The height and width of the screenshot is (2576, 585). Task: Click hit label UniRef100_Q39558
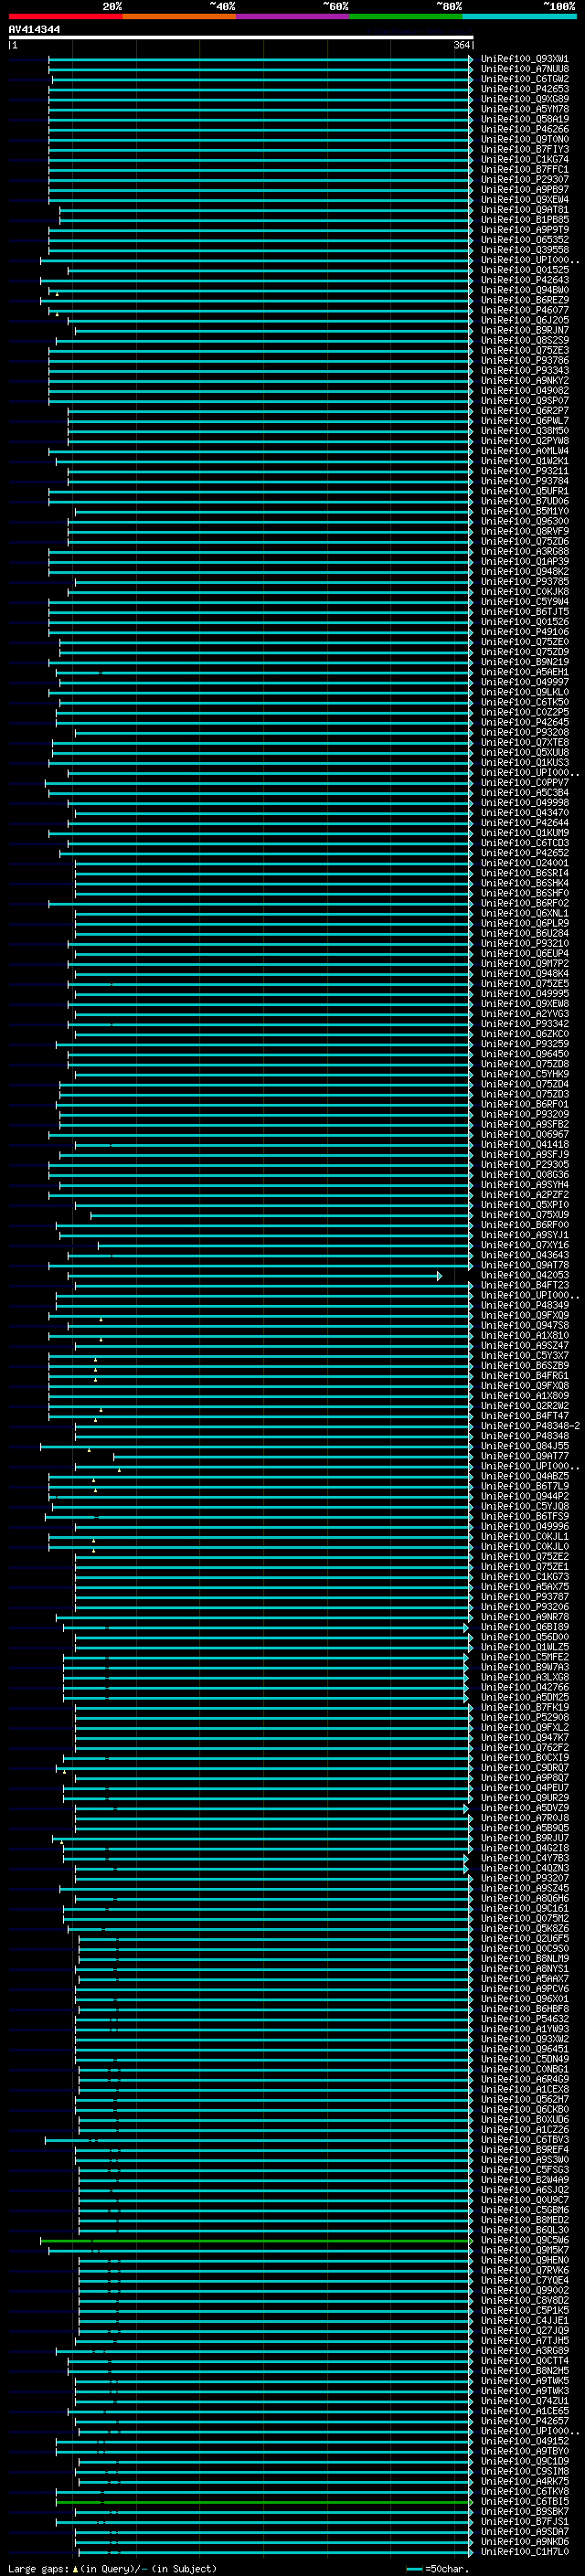click(525, 250)
